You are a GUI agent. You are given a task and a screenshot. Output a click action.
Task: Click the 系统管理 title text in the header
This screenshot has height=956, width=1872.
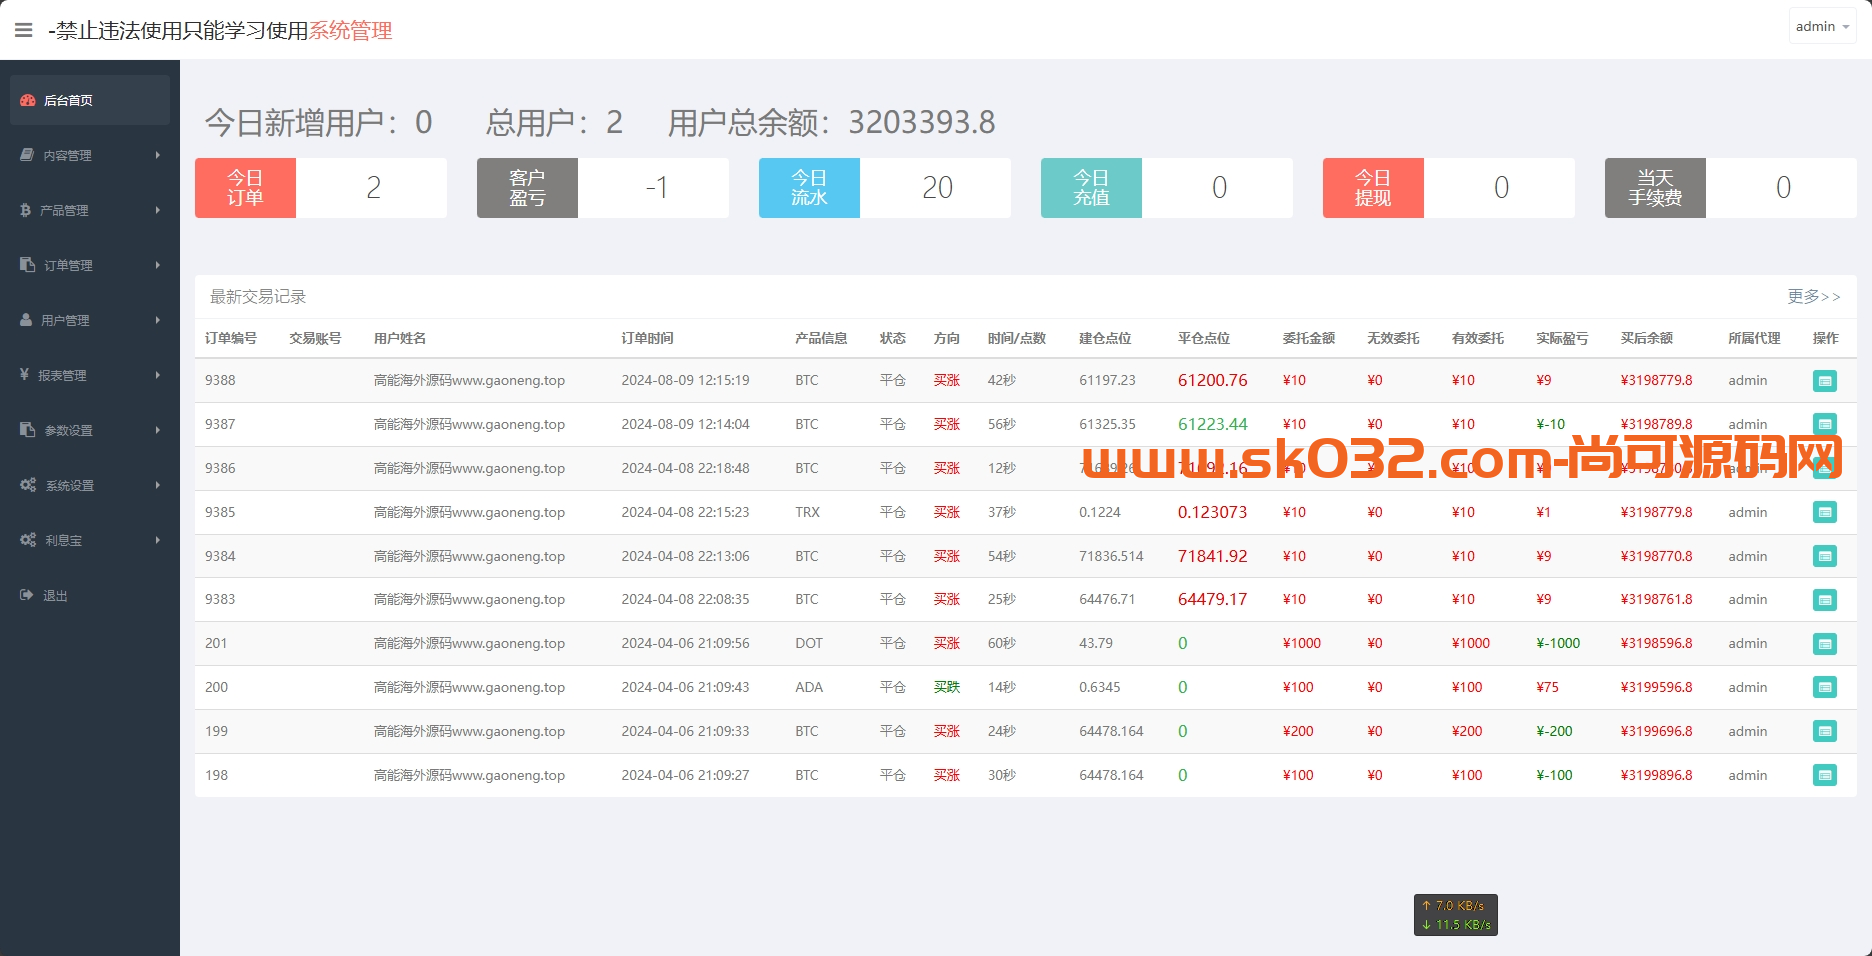350,31
